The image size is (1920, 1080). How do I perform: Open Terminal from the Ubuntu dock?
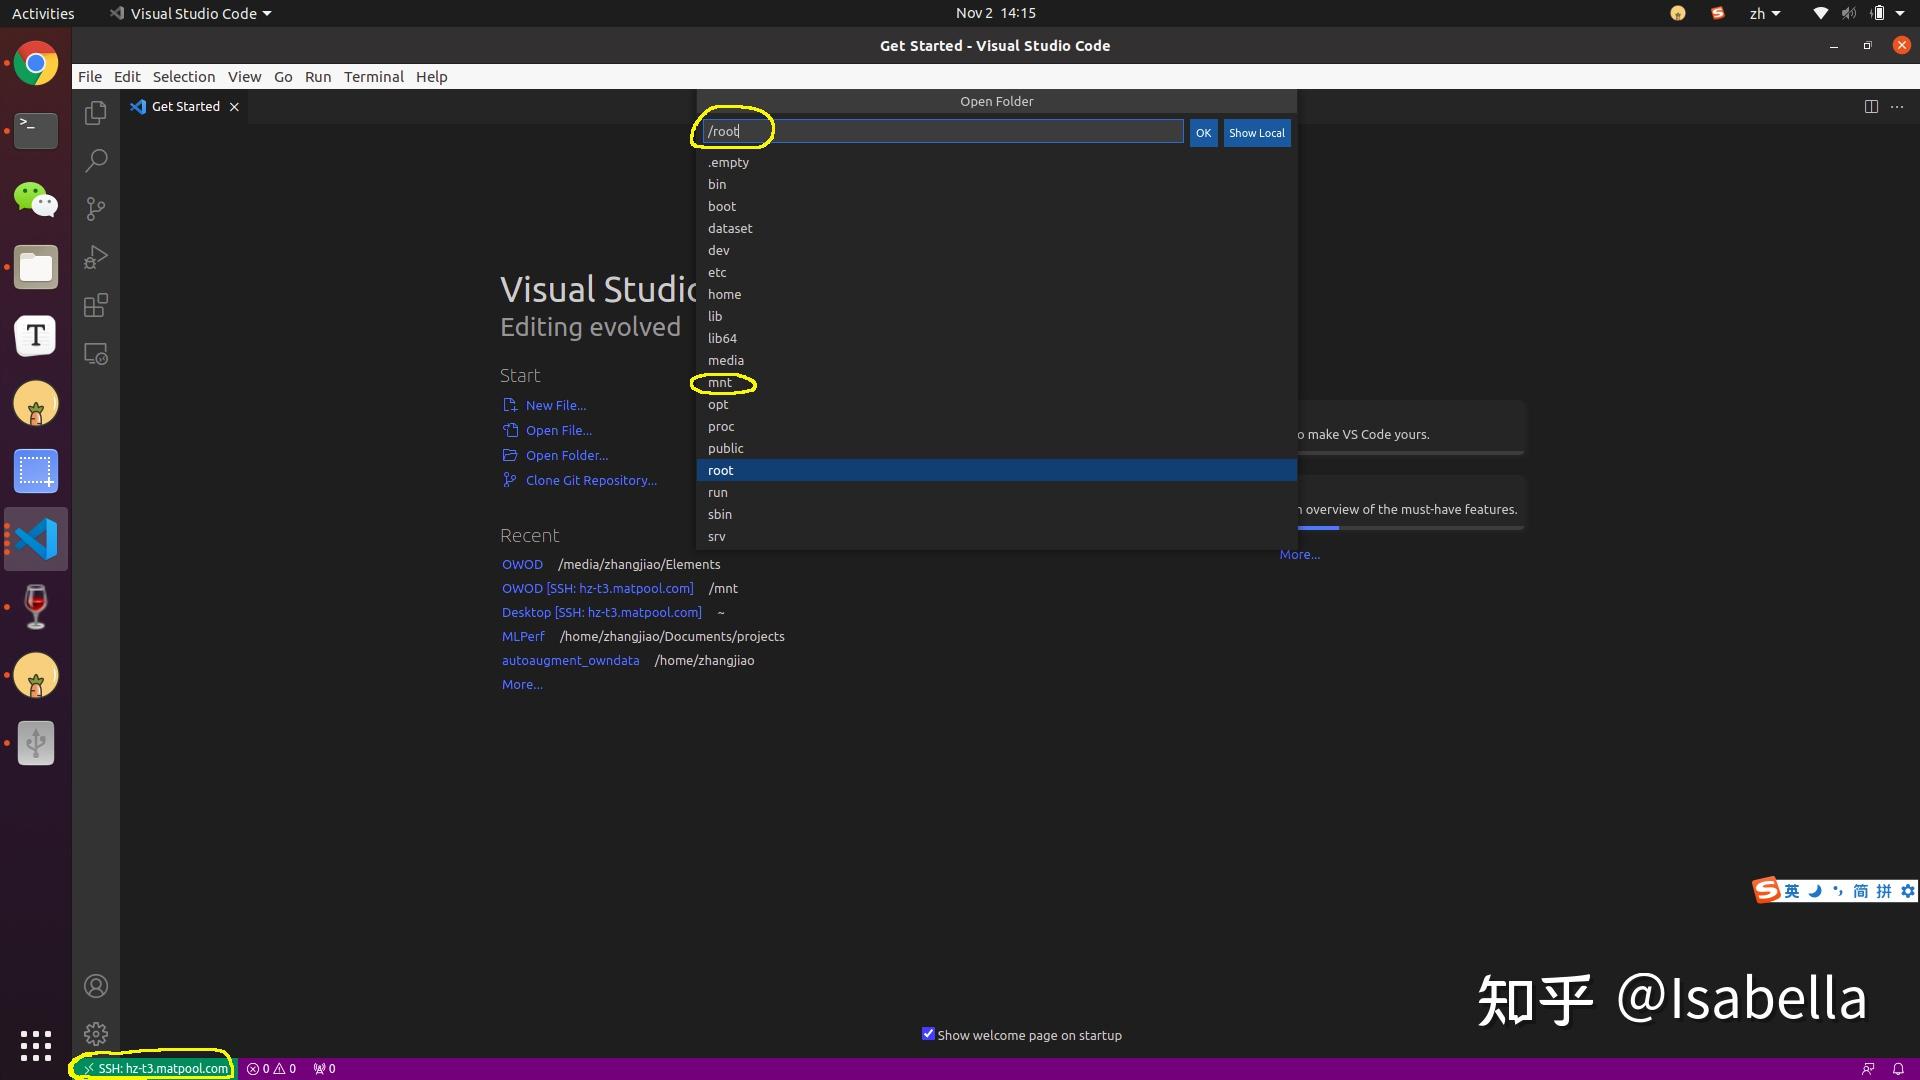point(36,131)
